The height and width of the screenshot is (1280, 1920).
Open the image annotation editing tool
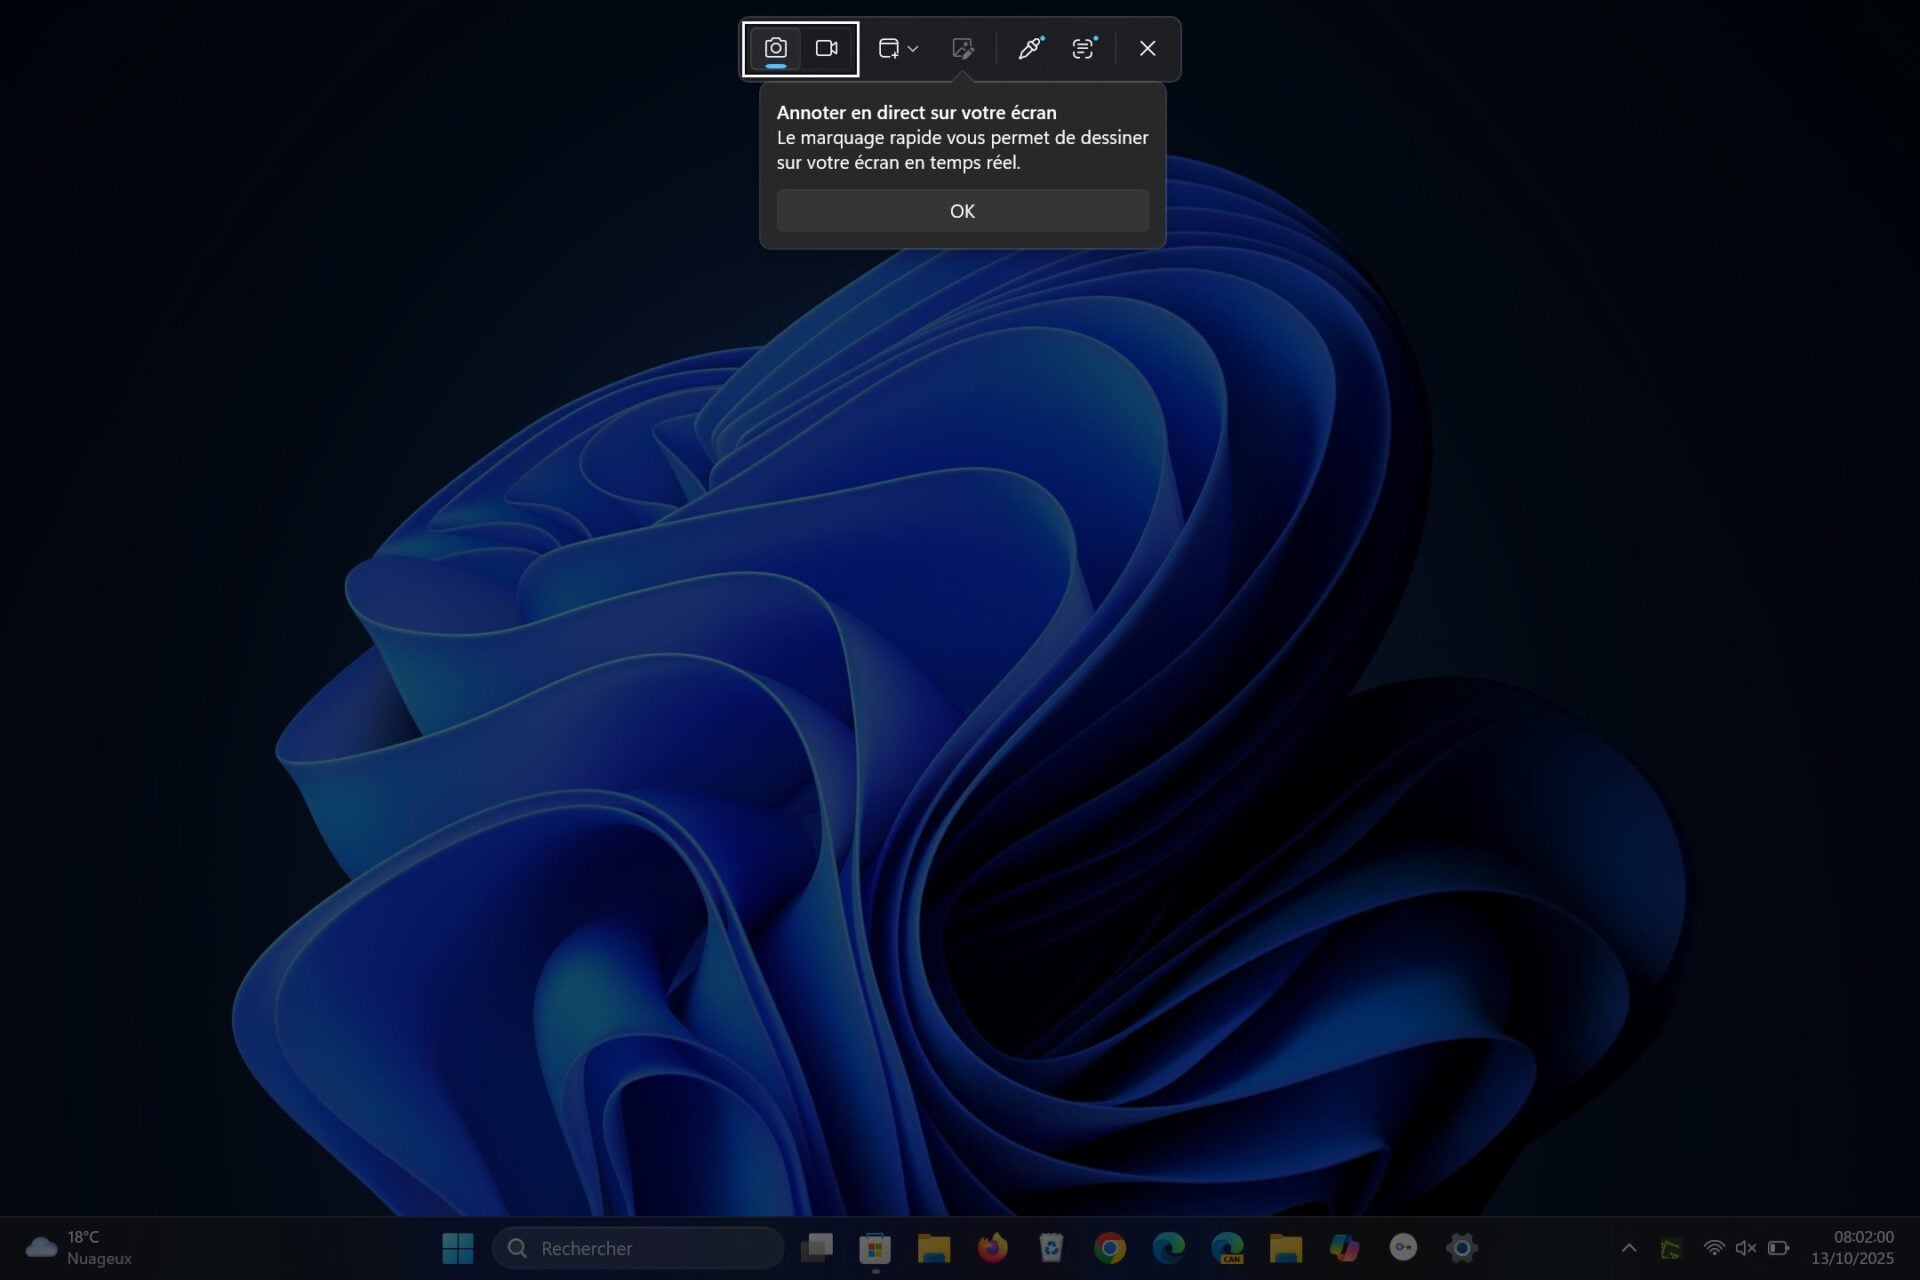[962, 49]
